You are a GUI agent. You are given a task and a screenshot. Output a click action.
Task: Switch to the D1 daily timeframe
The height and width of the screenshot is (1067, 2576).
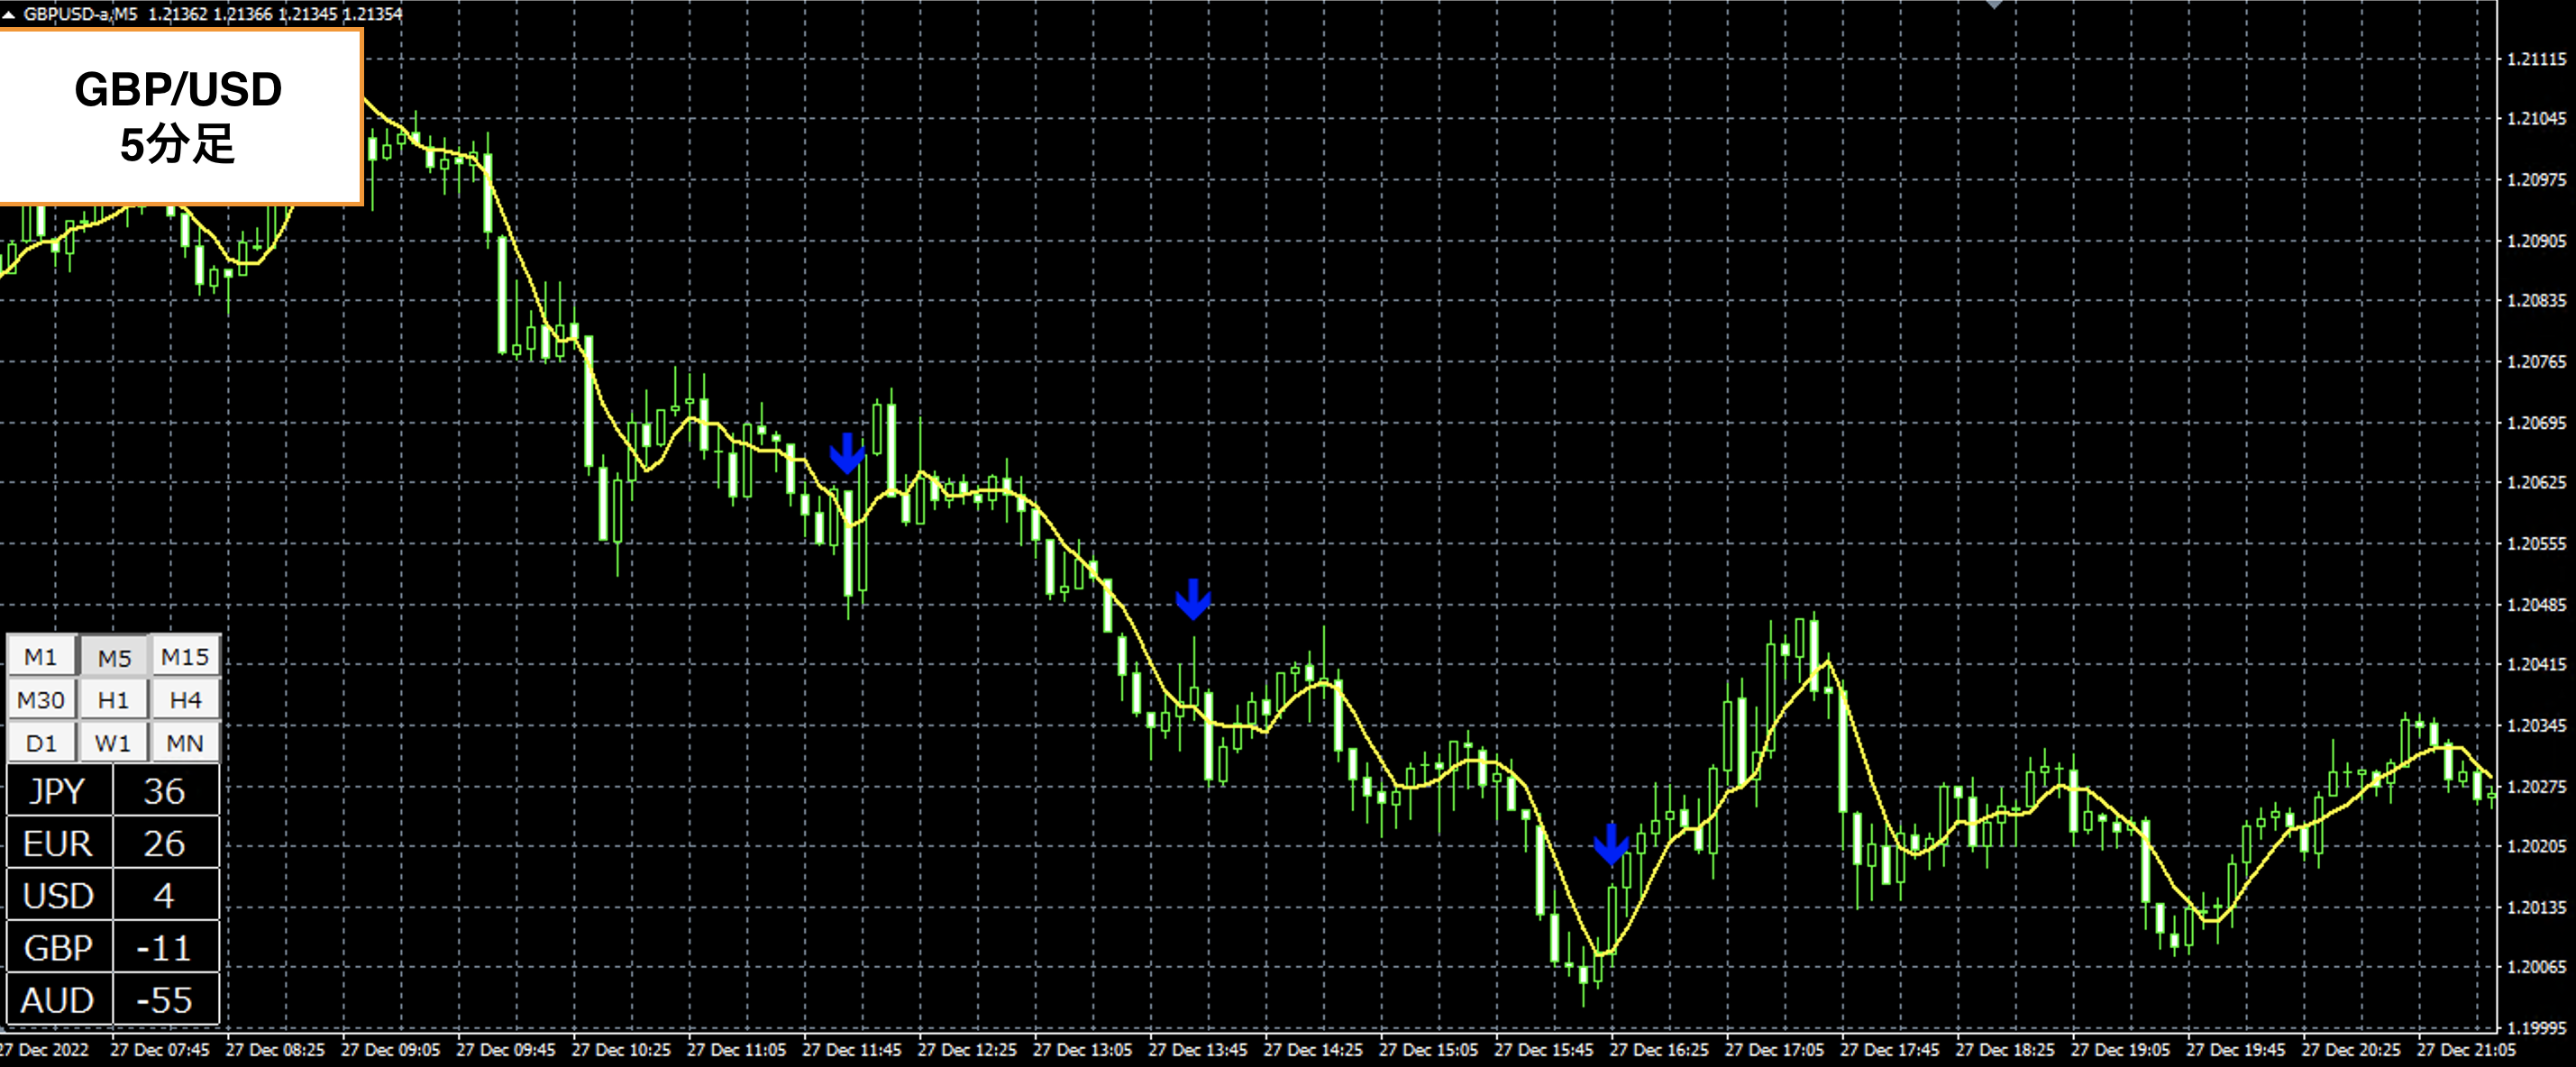[41, 743]
